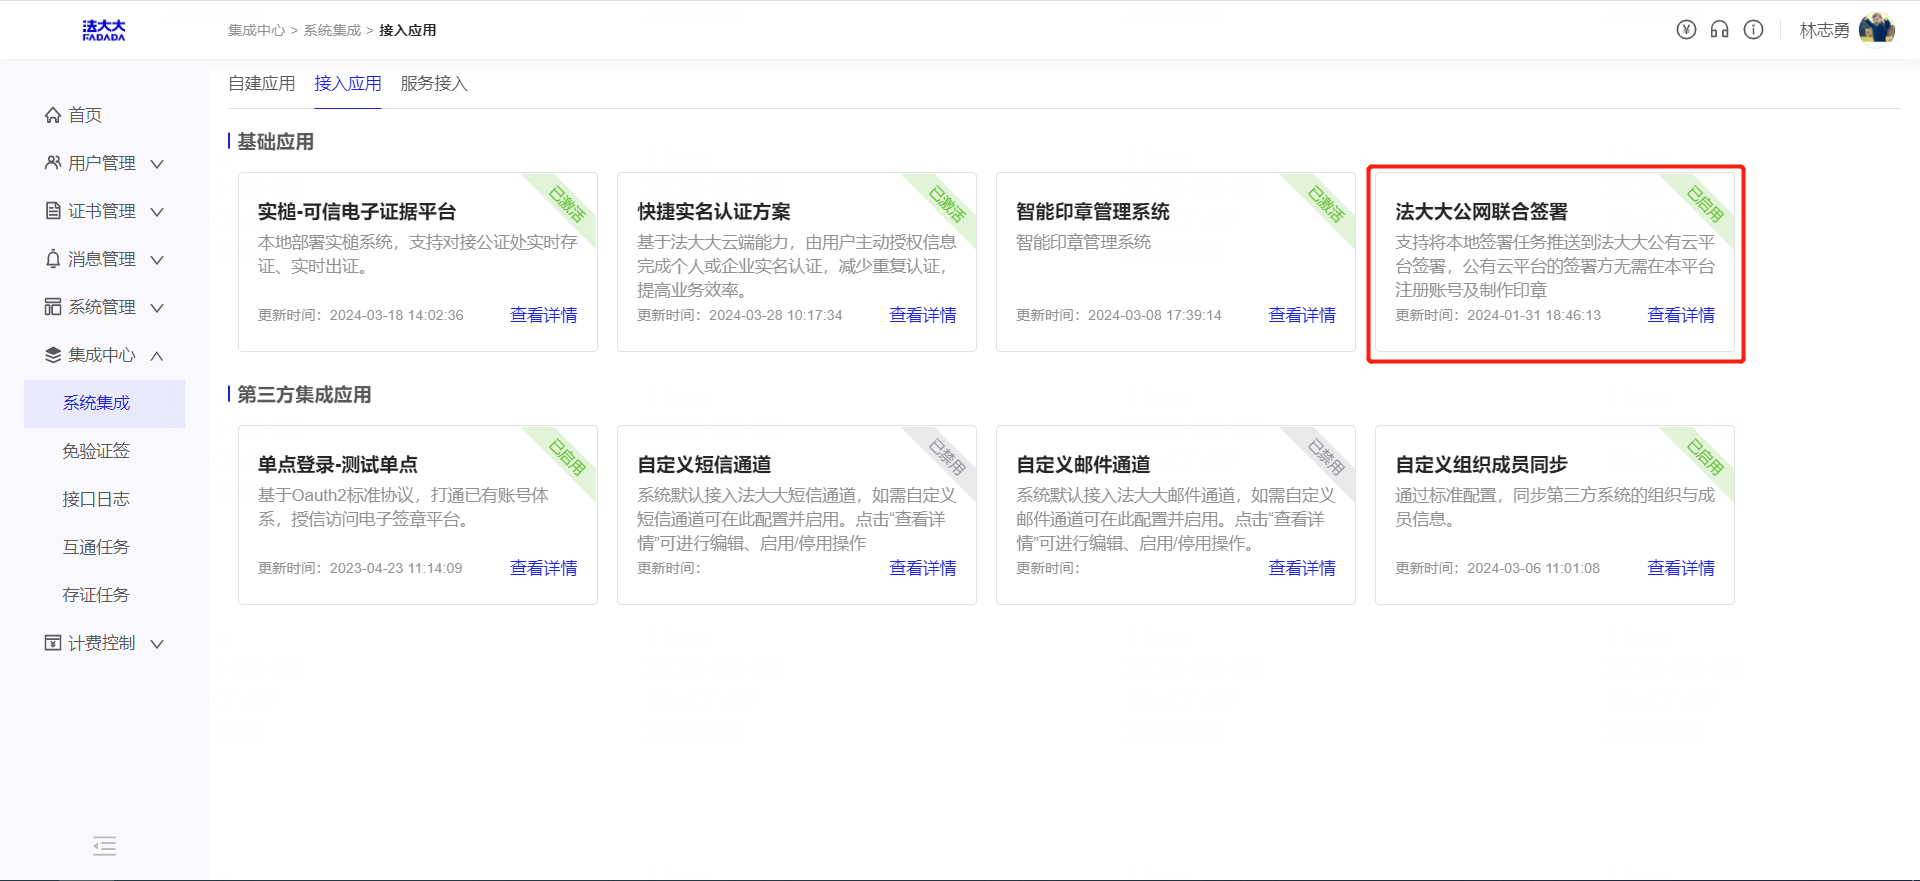
Task: Click the 证书管理 document icon
Action: pyautogui.click(x=53, y=211)
